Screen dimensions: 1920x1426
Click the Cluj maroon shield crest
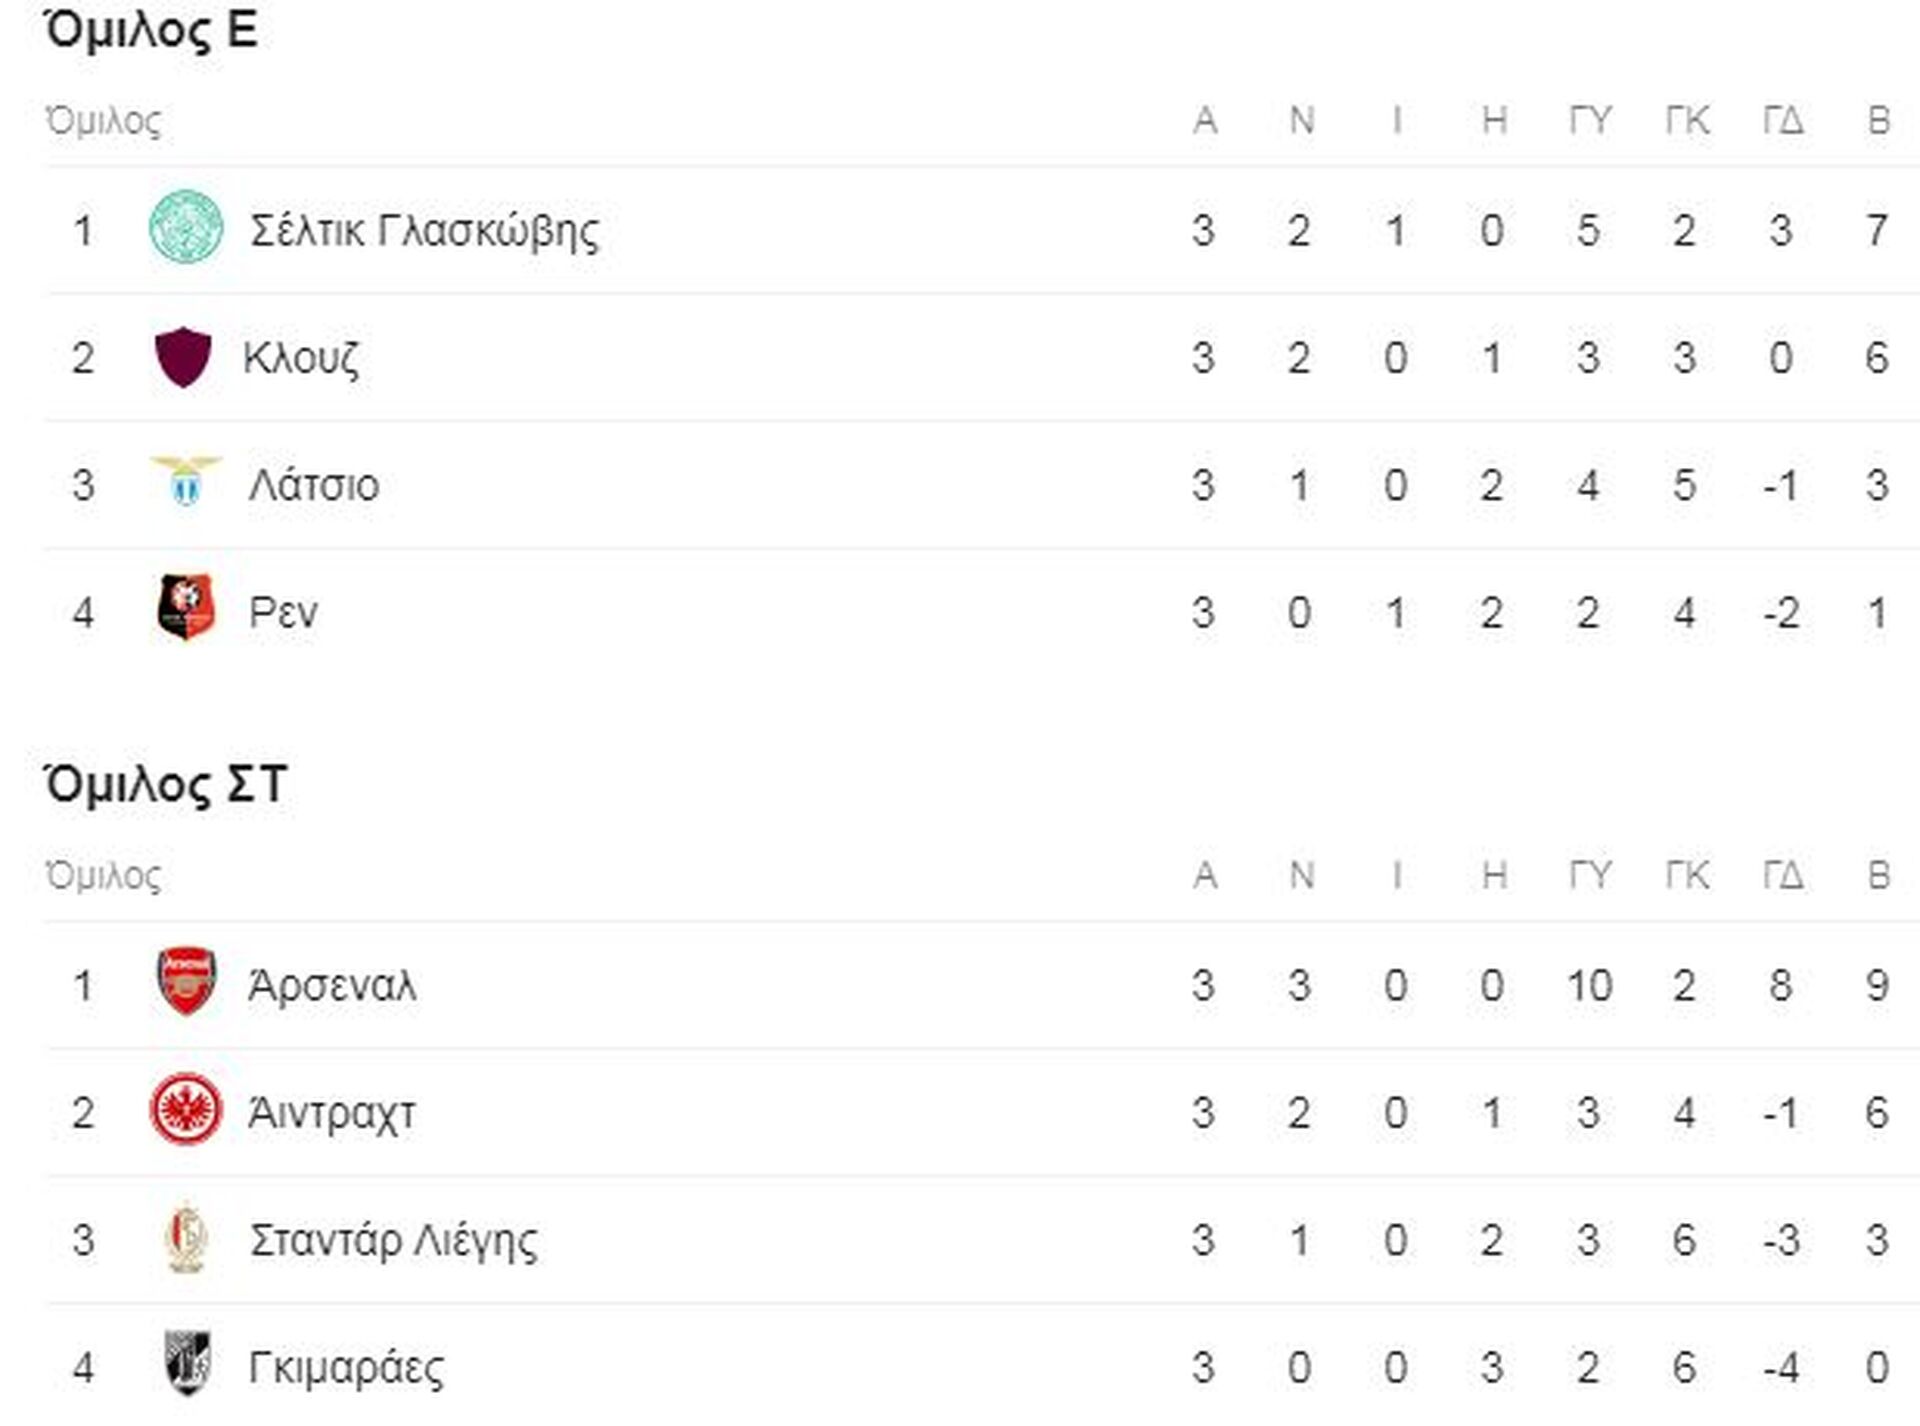point(183,357)
